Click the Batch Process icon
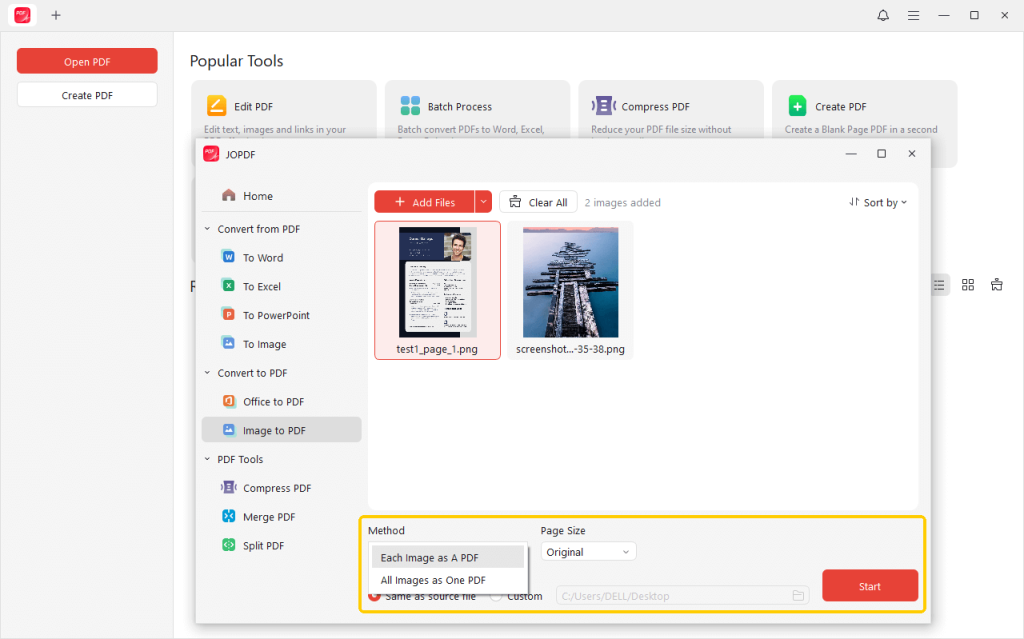 pos(410,106)
